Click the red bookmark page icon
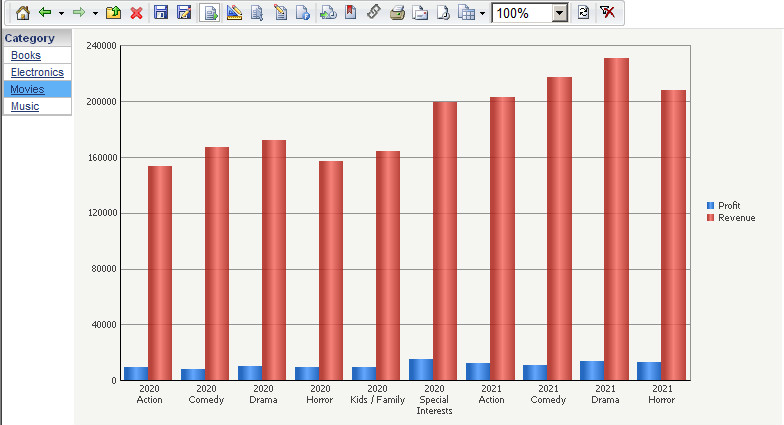 pyautogui.click(x=350, y=12)
